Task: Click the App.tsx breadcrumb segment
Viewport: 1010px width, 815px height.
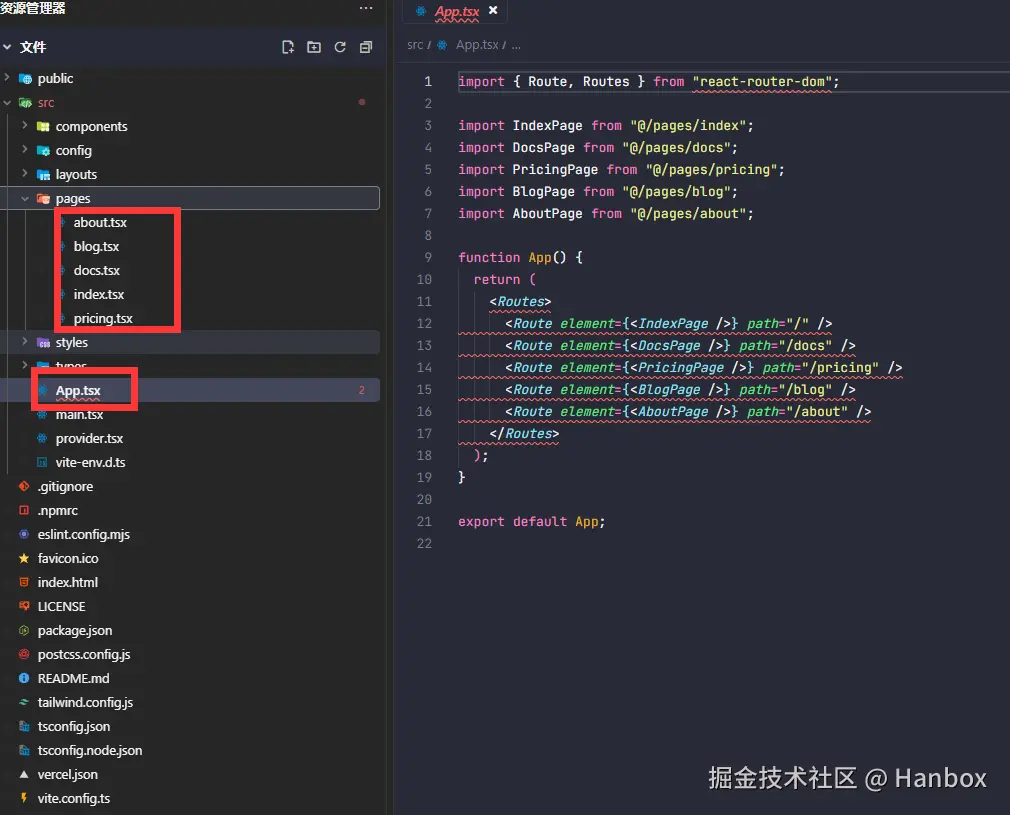Action: pyautogui.click(x=477, y=45)
